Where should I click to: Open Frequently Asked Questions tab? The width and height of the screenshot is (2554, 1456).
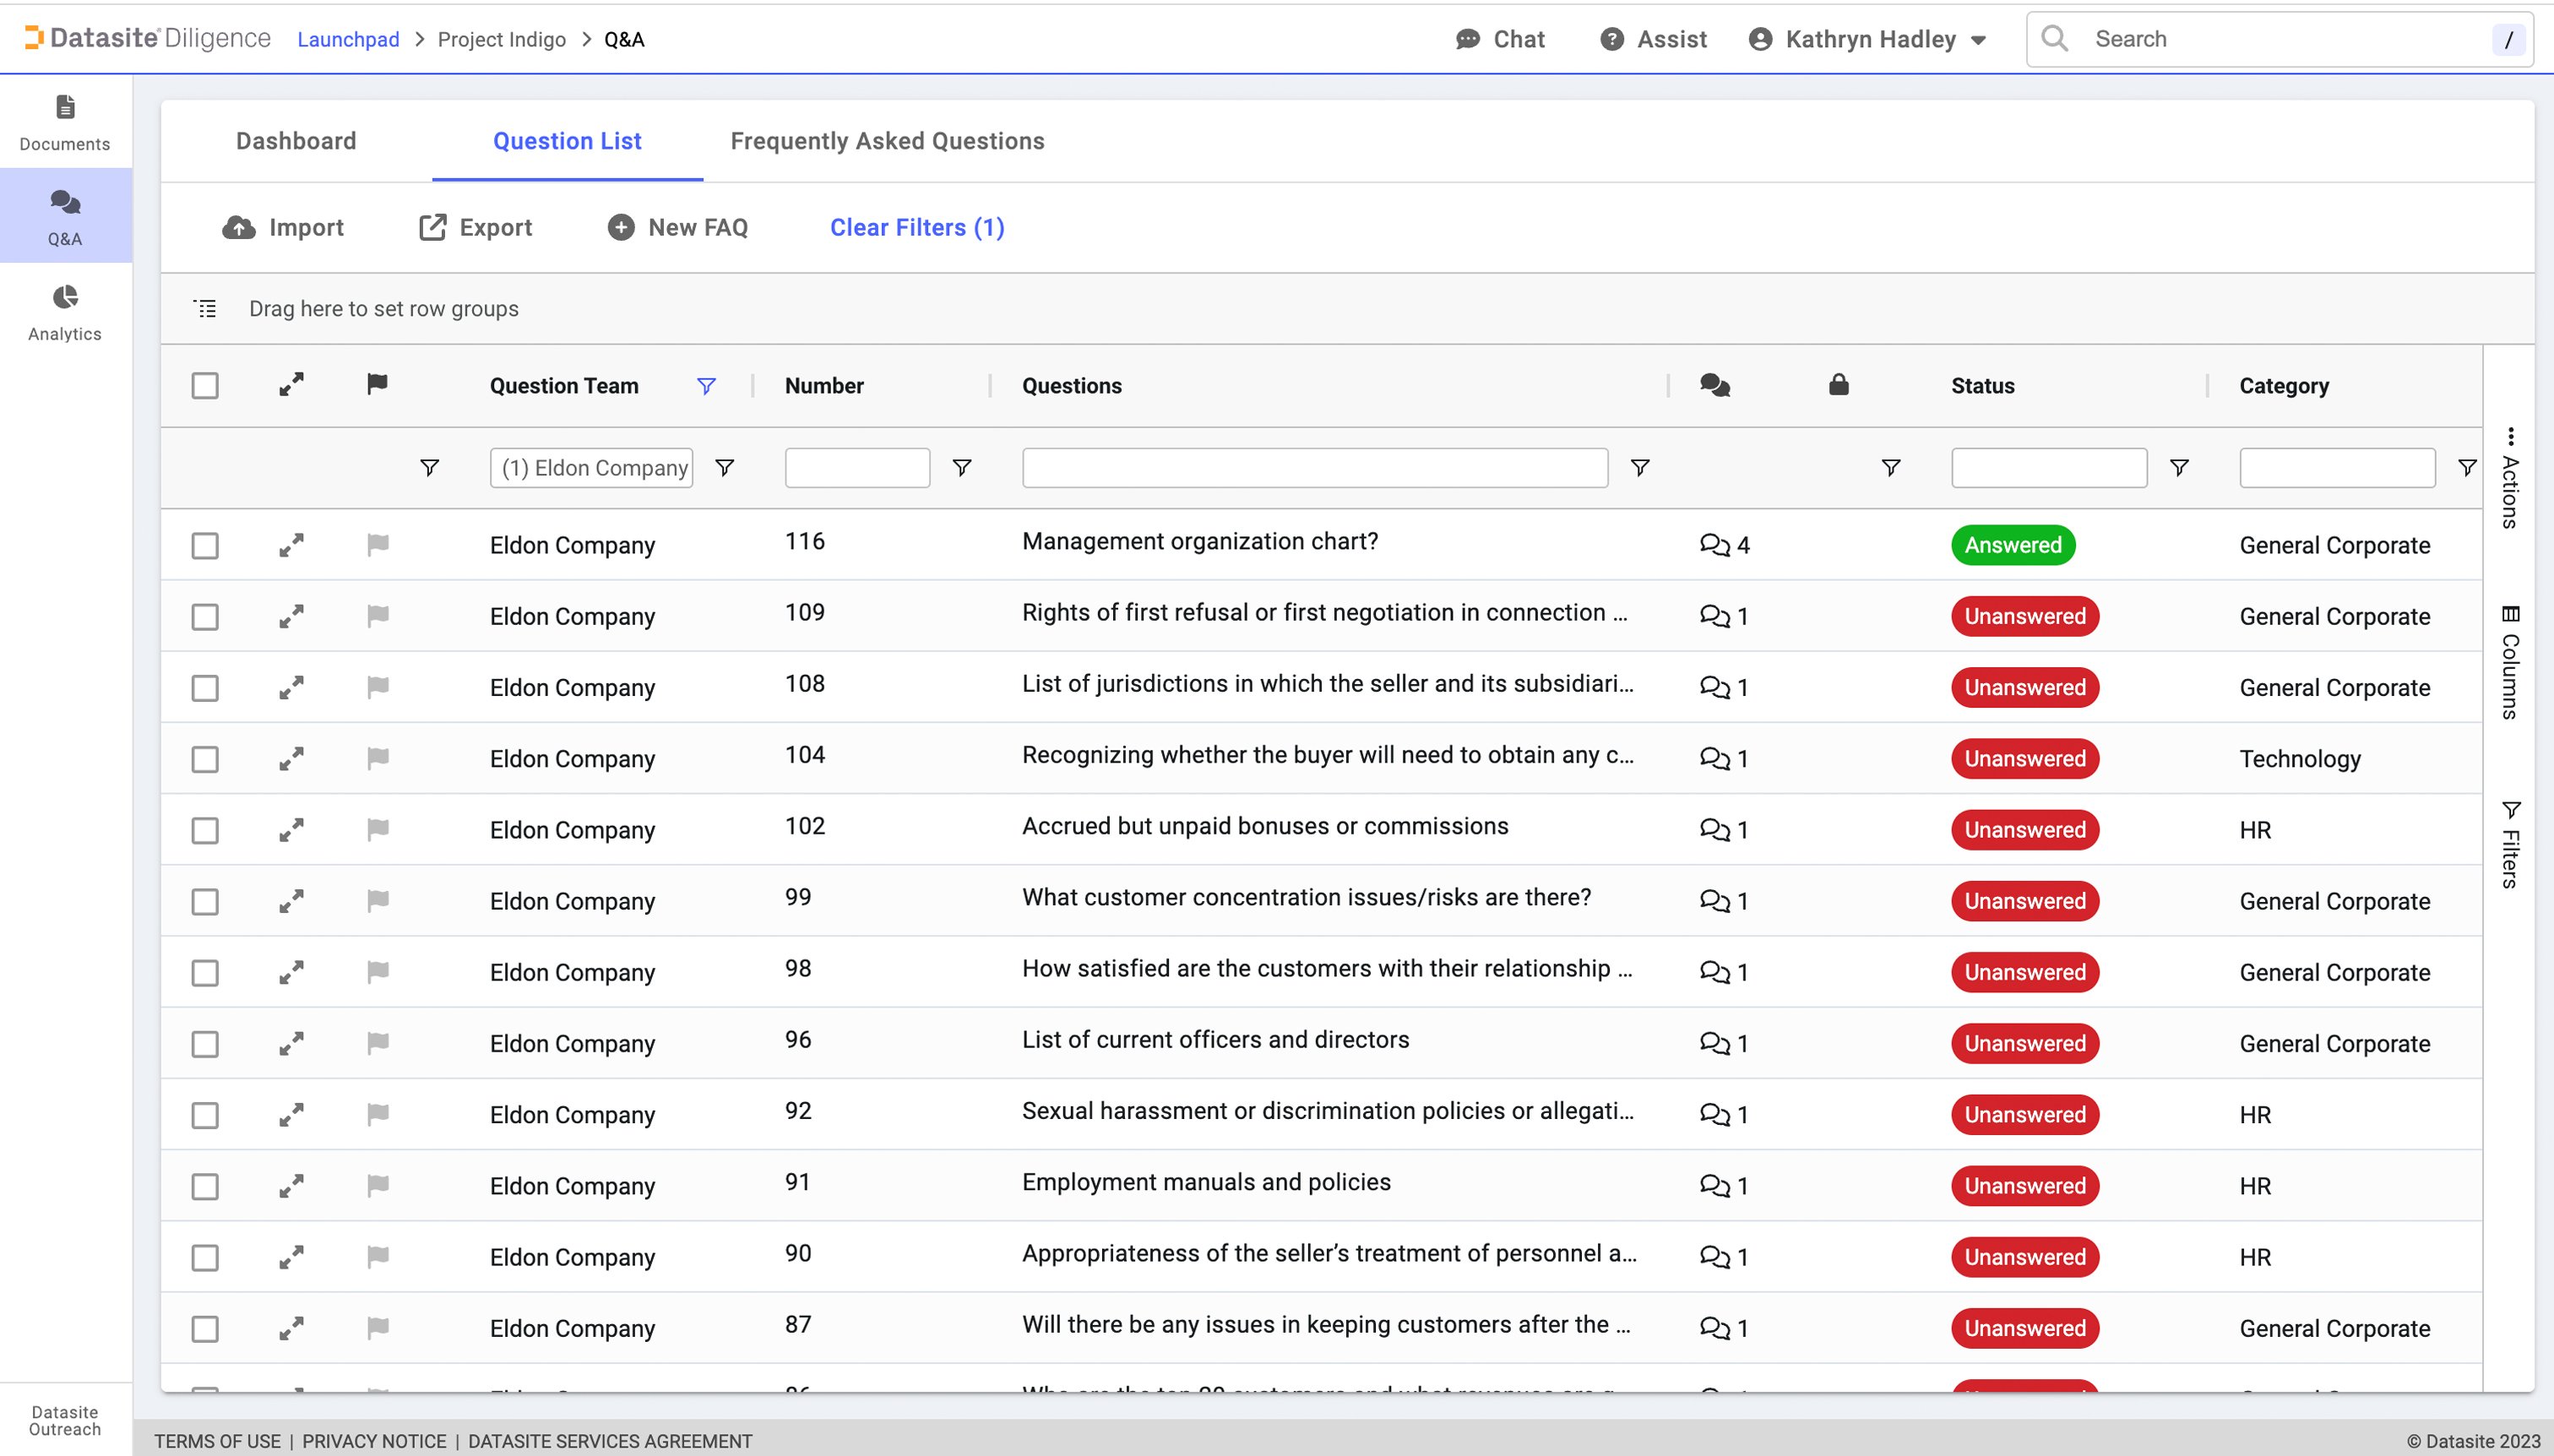887,141
